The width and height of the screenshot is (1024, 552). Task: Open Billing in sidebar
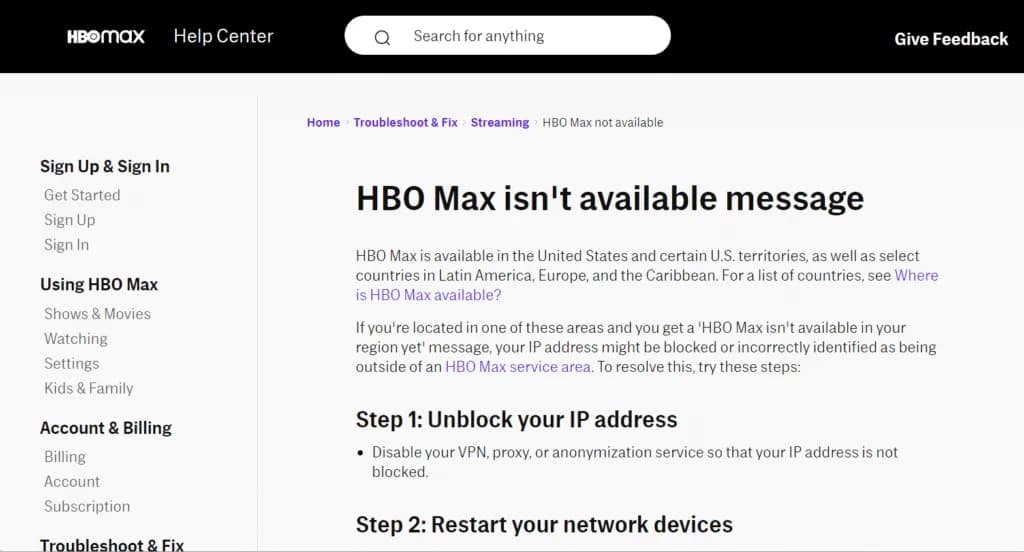click(65, 457)
